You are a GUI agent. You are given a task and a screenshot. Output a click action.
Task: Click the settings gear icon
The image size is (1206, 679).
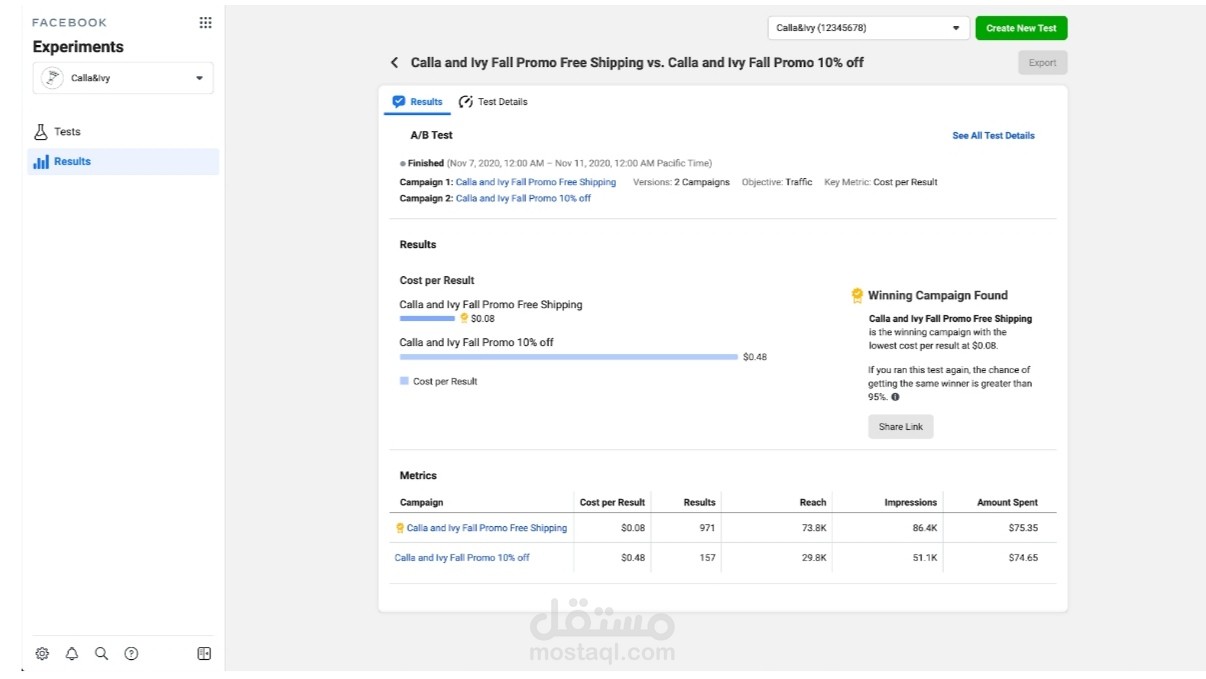42,654
